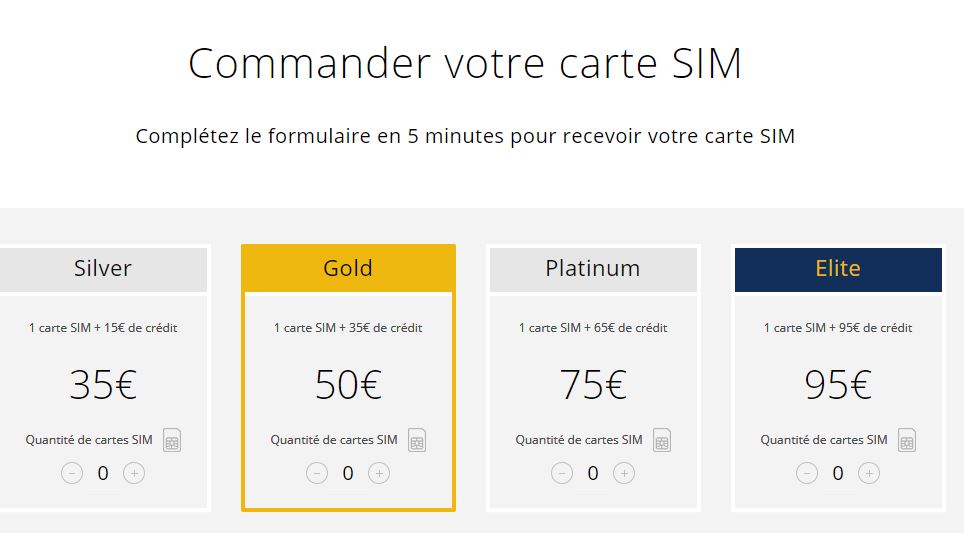Select the Elite plan header
964x533 pixels.
point(838,269)
